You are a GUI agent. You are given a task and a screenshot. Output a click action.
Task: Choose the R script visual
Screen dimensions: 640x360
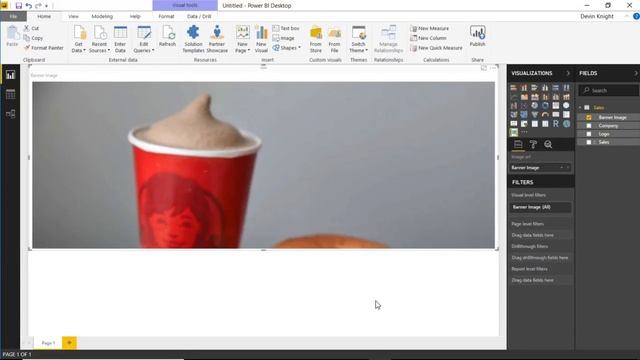point(556,123)
